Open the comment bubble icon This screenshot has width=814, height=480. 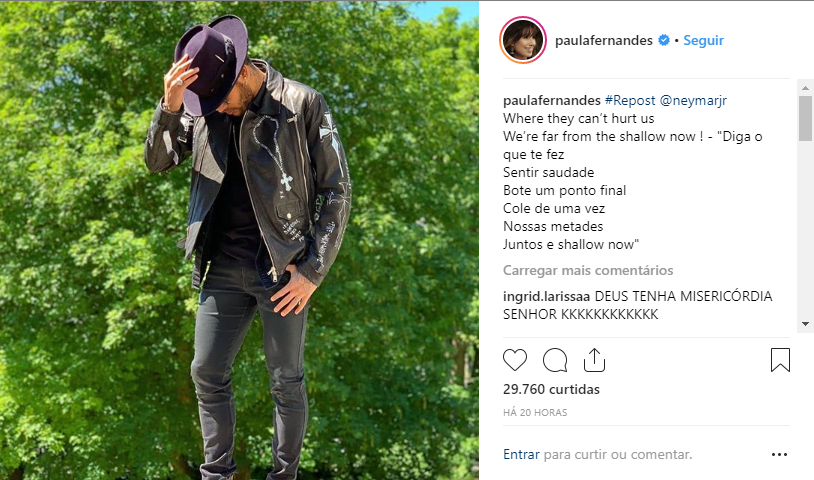[x=555, y=360]
